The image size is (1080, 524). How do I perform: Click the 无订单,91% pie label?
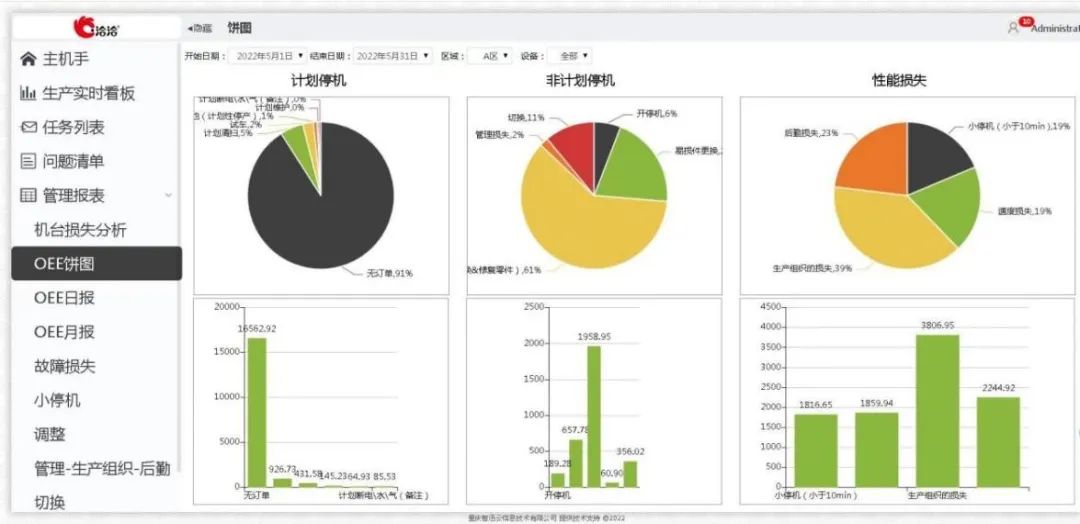click(x=390, y=273)
